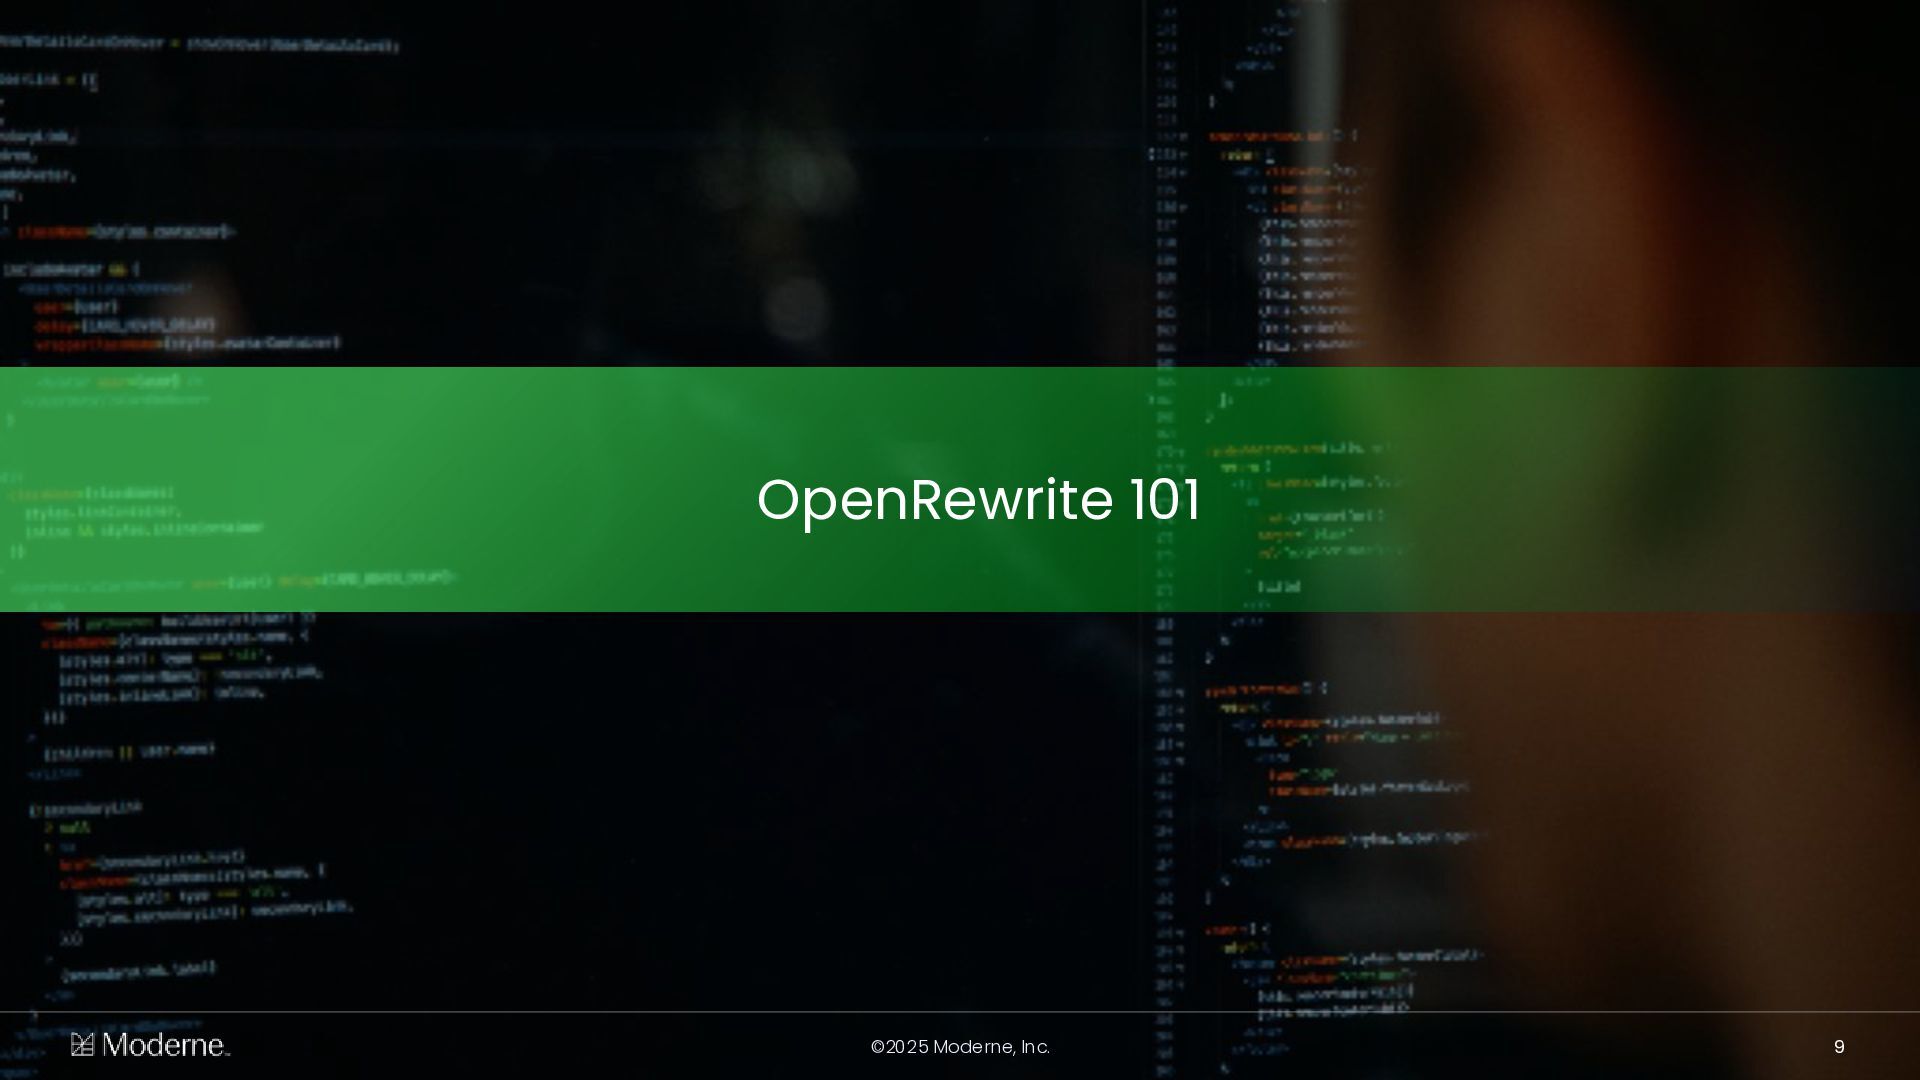The width and height of the screenshot is (1920, 1080).
Task: Click the Moderne logo mark icon
Action: click(x=82, y=1045)
